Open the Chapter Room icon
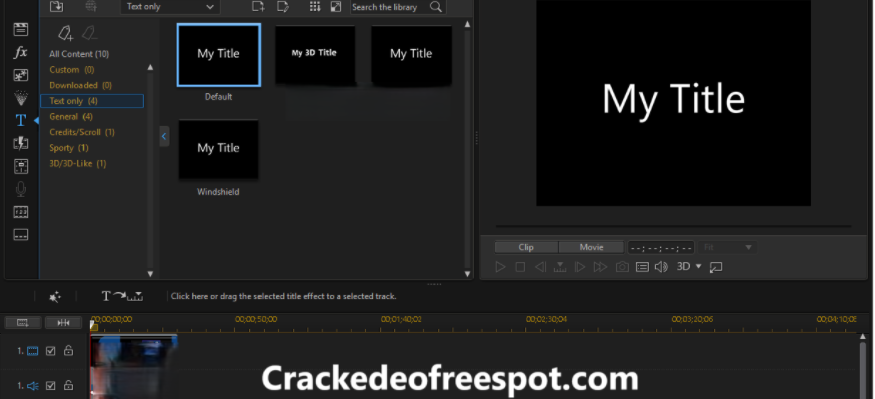Screen dimensions: 875x399 21,212
